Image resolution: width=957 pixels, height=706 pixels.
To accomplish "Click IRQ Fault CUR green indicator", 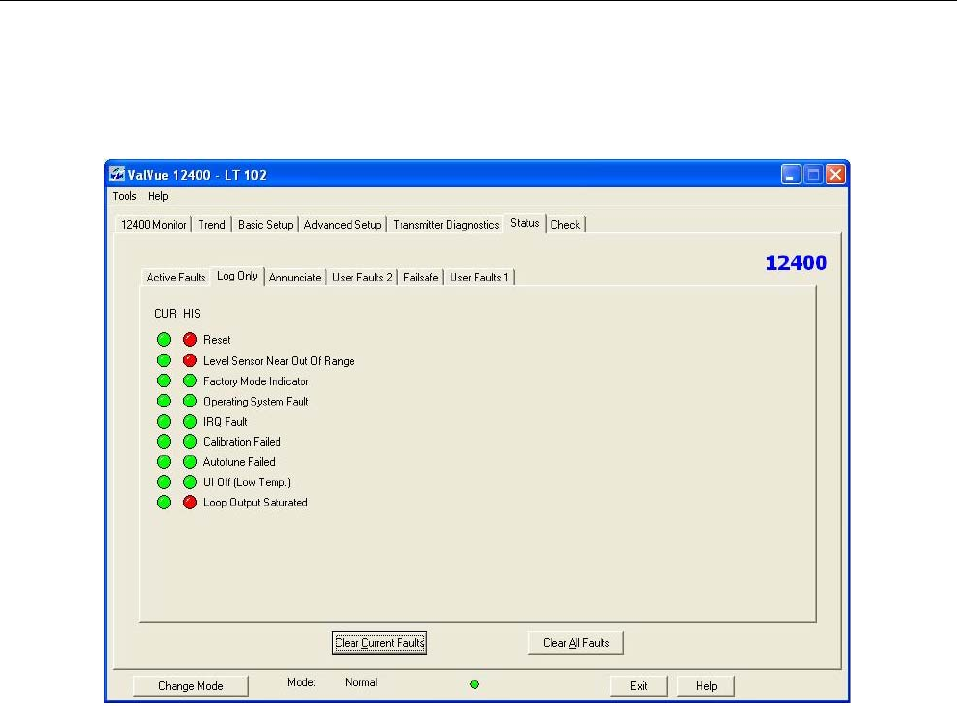I will point(164,422).
